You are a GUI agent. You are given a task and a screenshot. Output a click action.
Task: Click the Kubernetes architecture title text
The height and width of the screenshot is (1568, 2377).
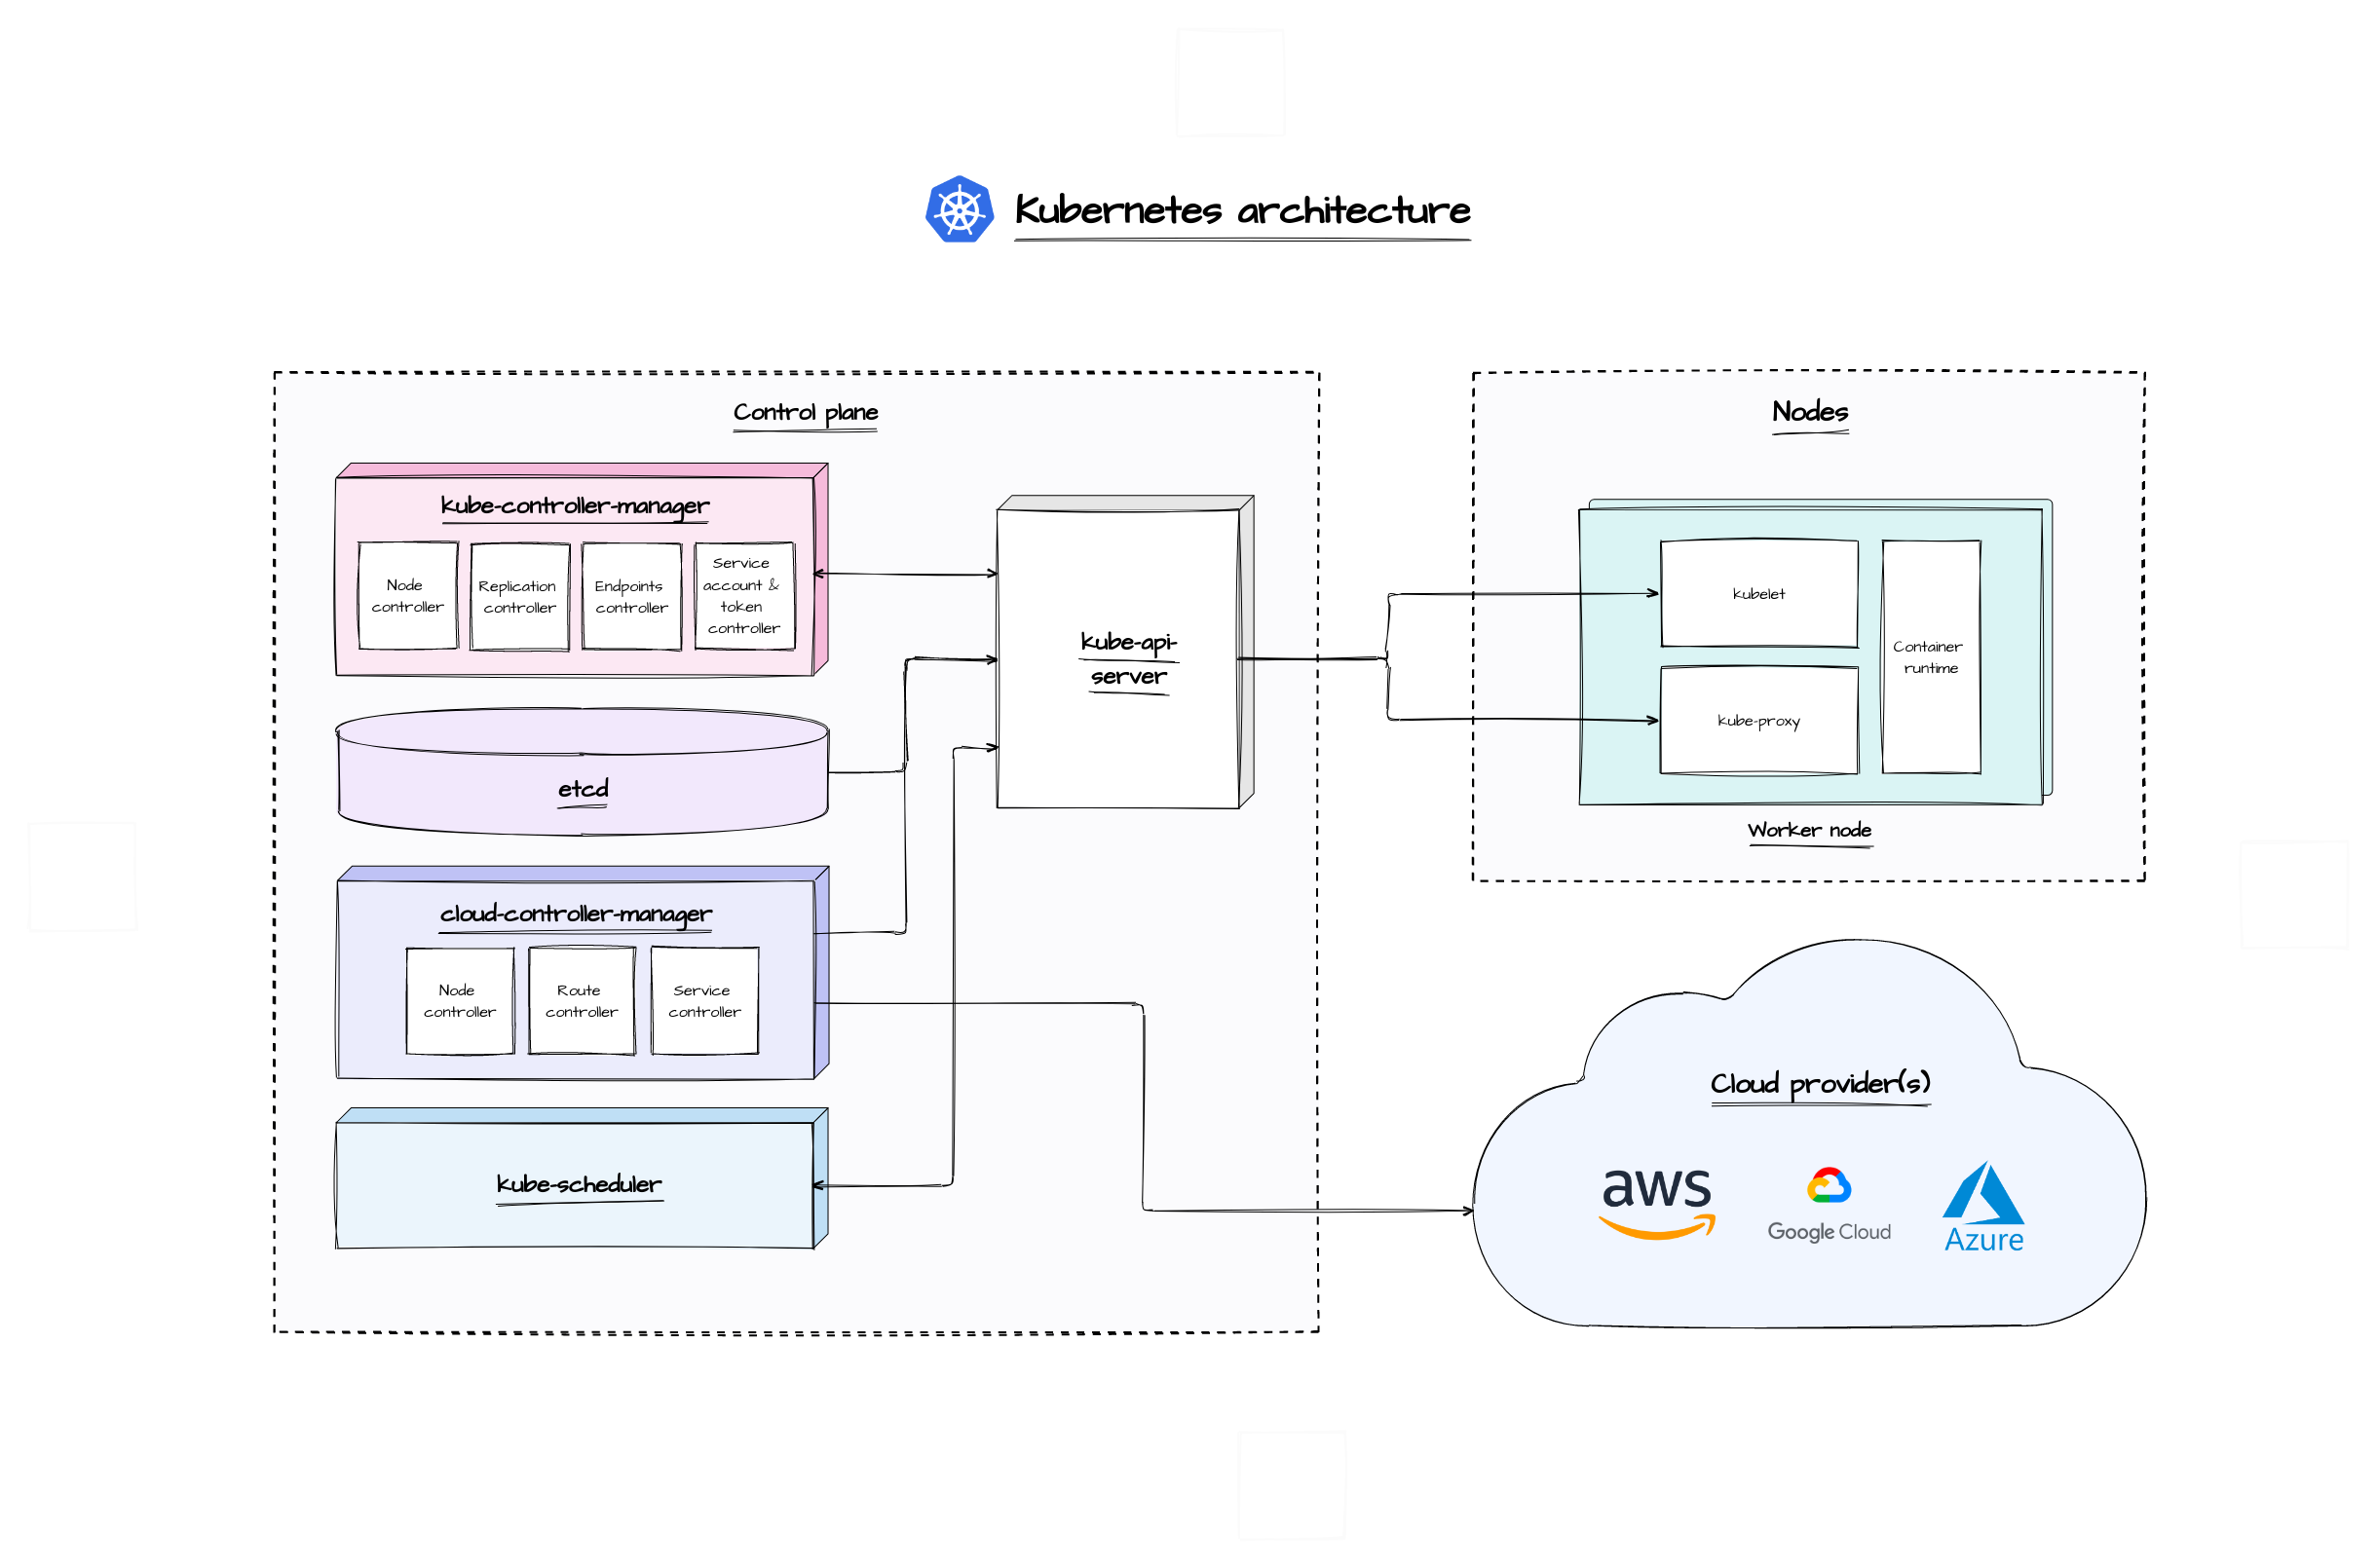pos(1241,210)
